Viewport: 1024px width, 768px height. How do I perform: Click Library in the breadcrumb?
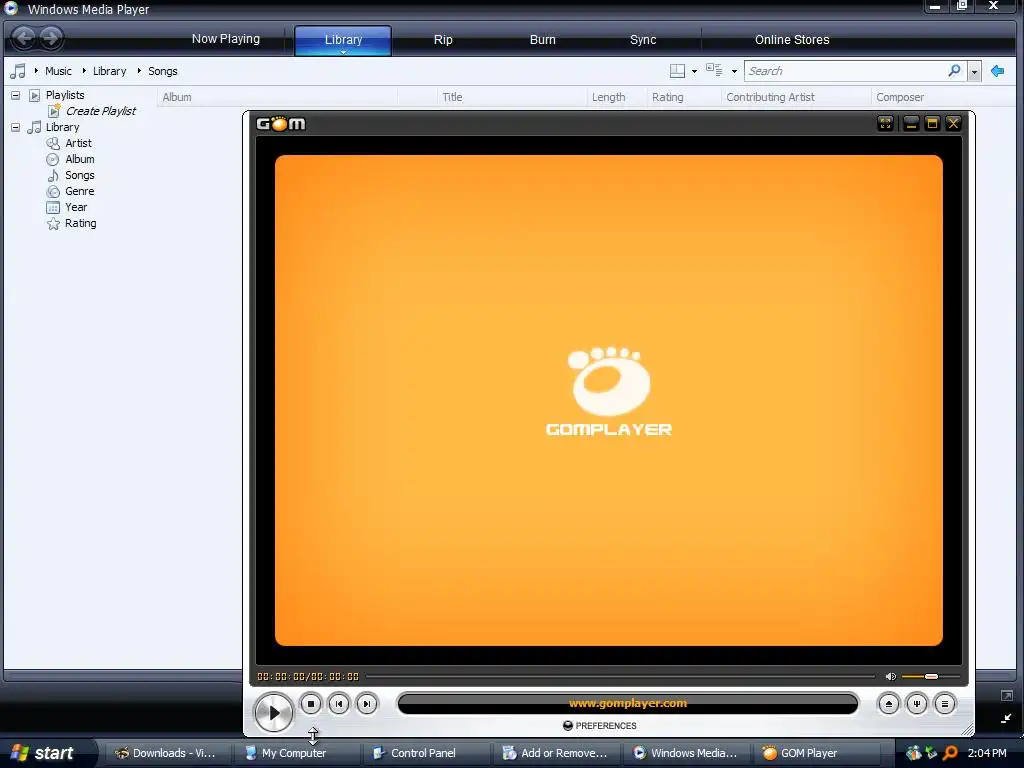pos(109,71)
